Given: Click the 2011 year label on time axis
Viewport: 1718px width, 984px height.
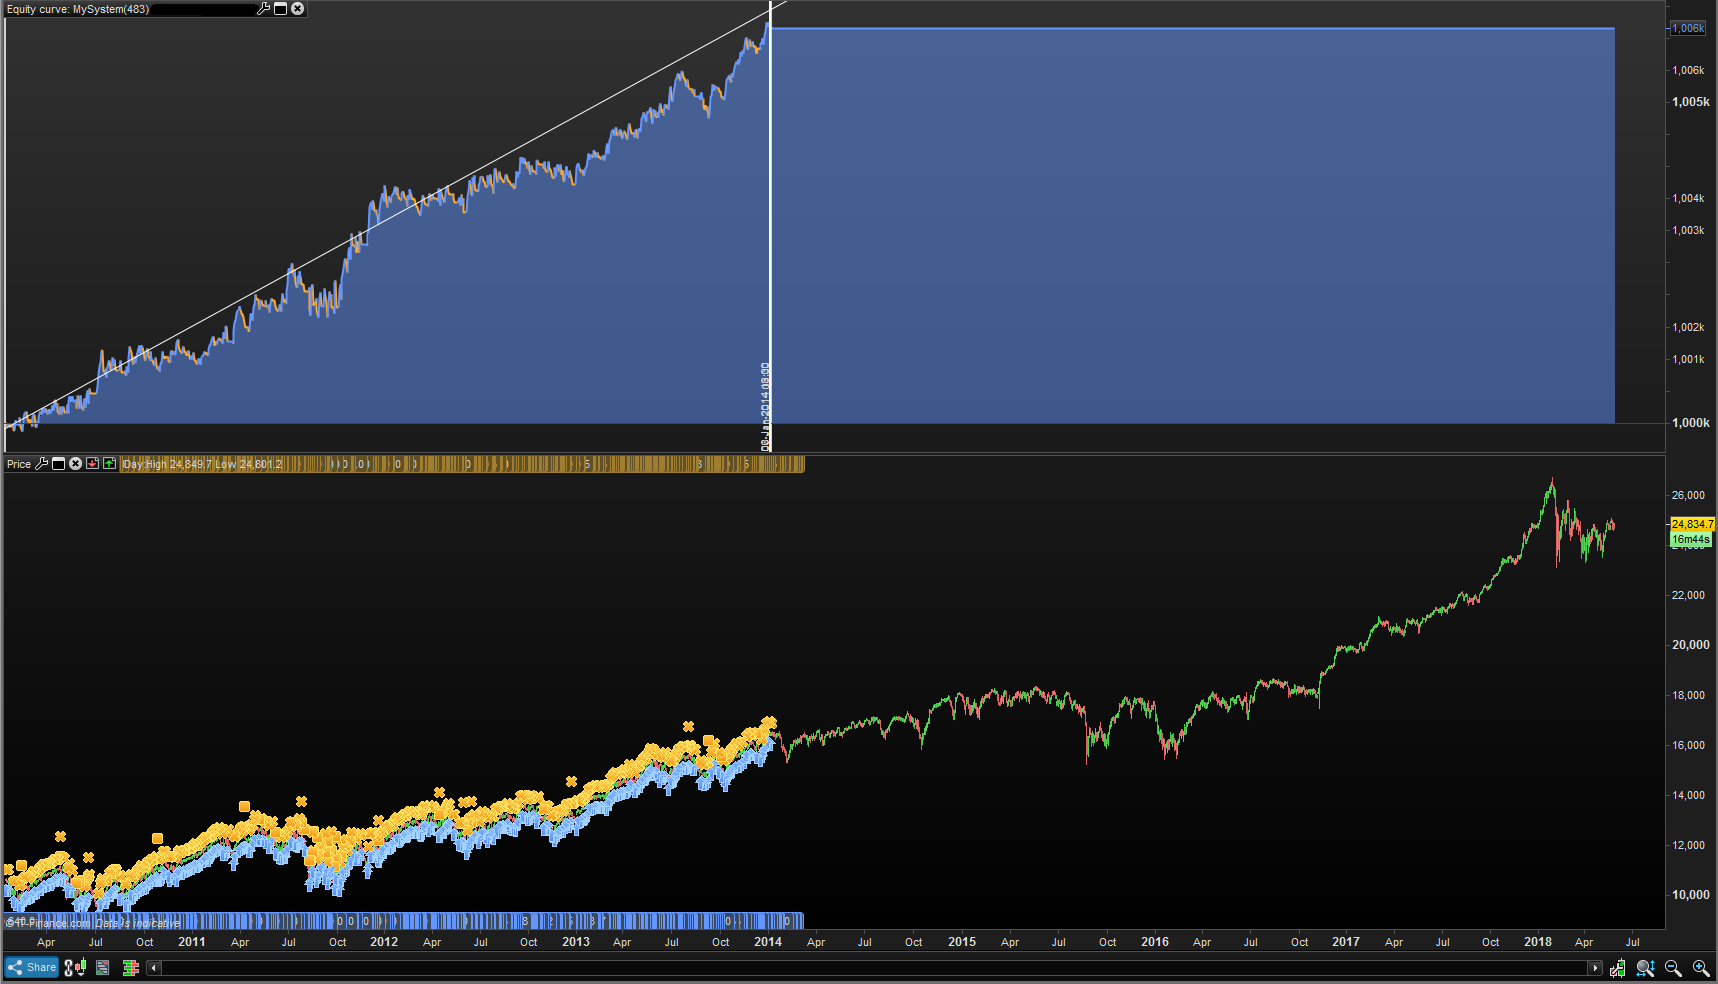Looking at the screenshot, I should [192, 942].
